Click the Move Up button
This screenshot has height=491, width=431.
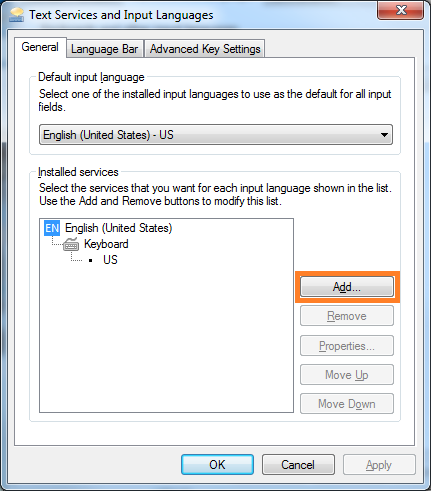coord(347,375)
